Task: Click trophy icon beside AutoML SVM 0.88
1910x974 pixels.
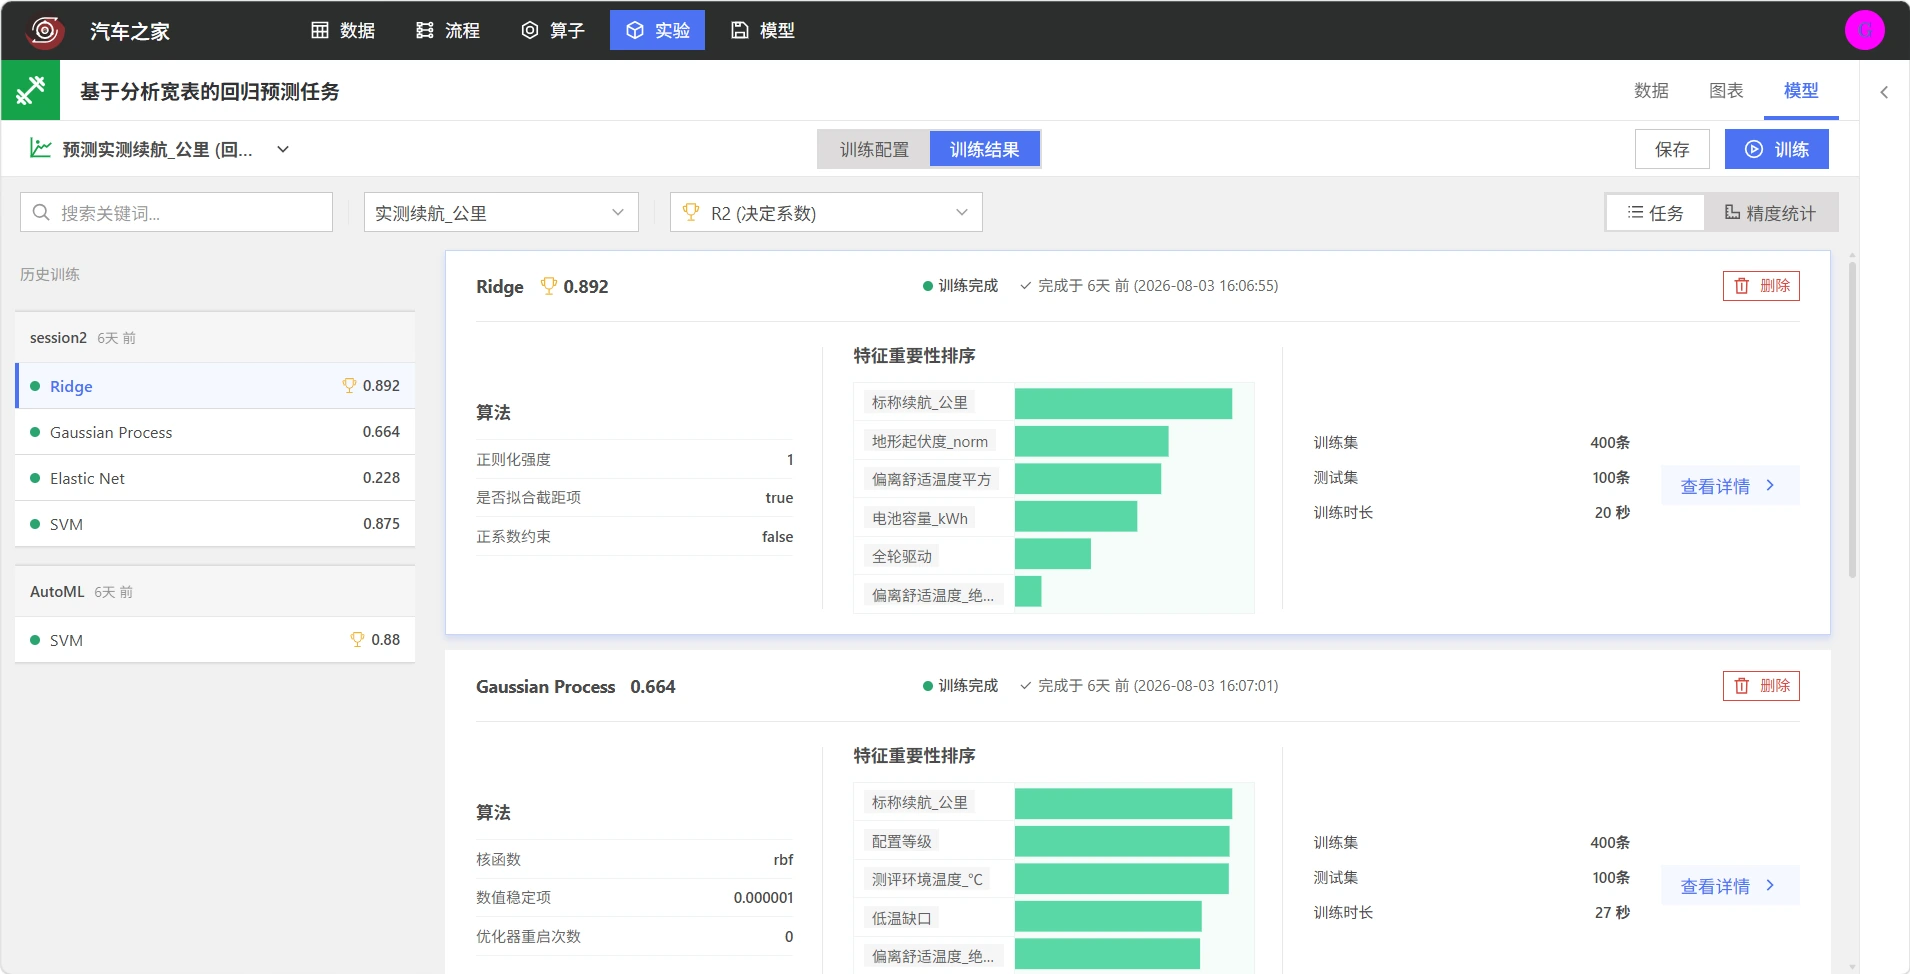Action: point(357,639)
